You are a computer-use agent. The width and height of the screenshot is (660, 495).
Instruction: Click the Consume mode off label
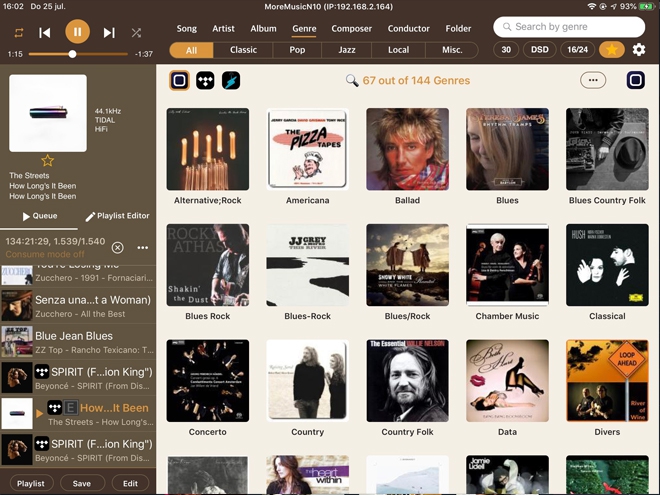45,254
